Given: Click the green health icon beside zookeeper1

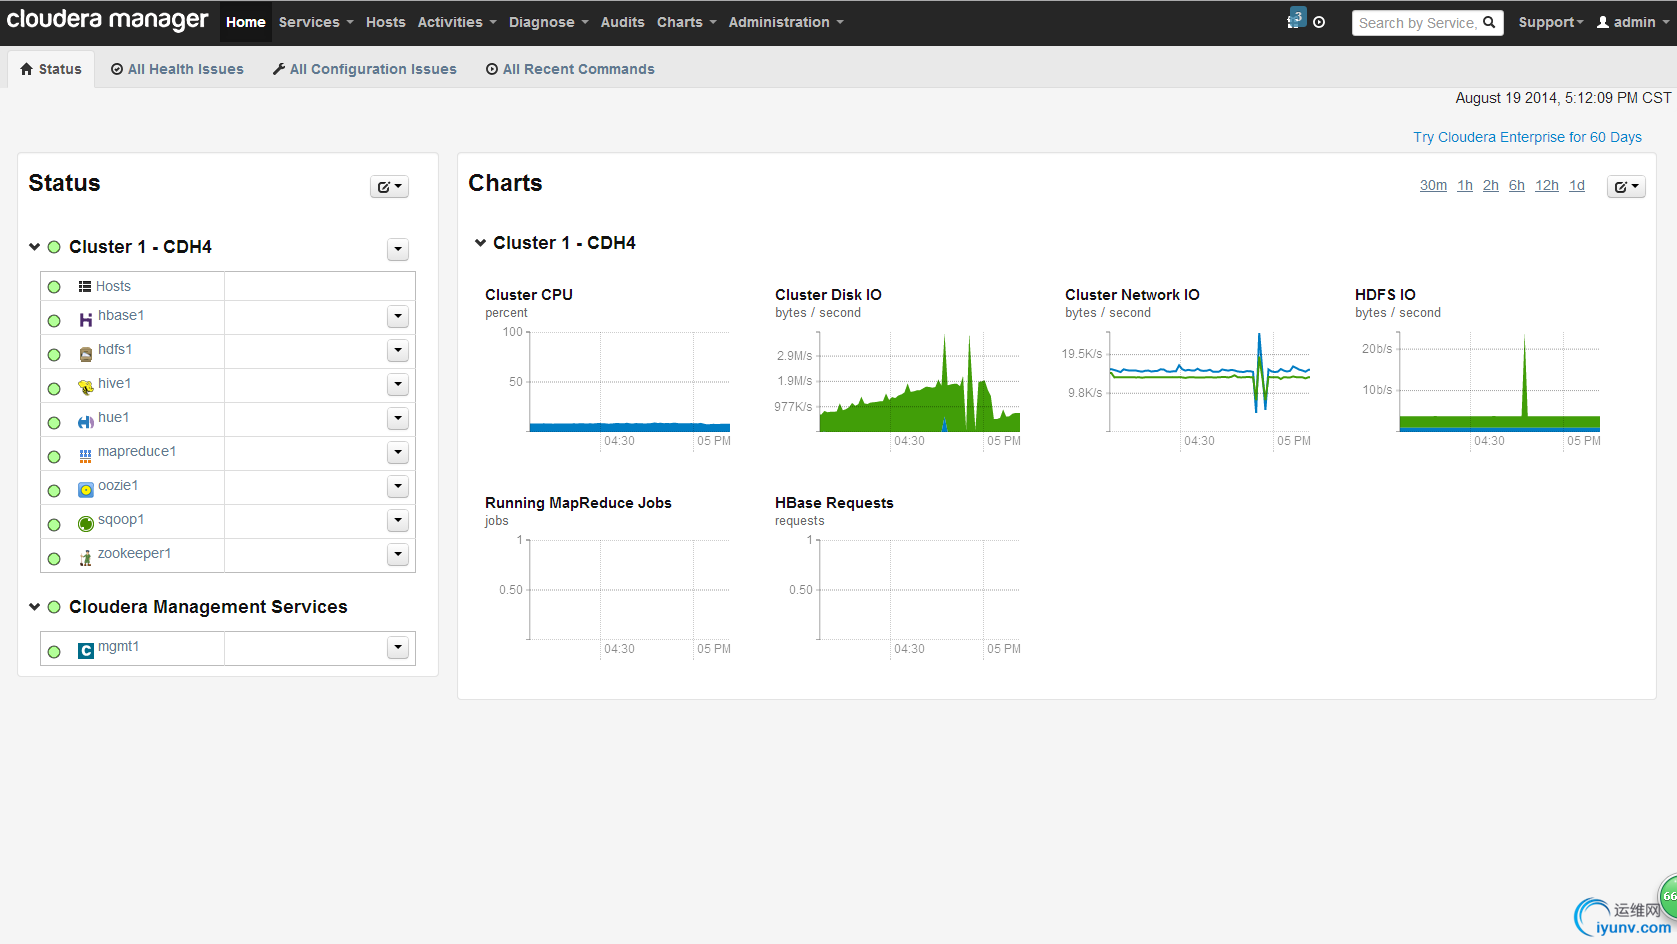Looking at the screenshot, I should point(54,559).
